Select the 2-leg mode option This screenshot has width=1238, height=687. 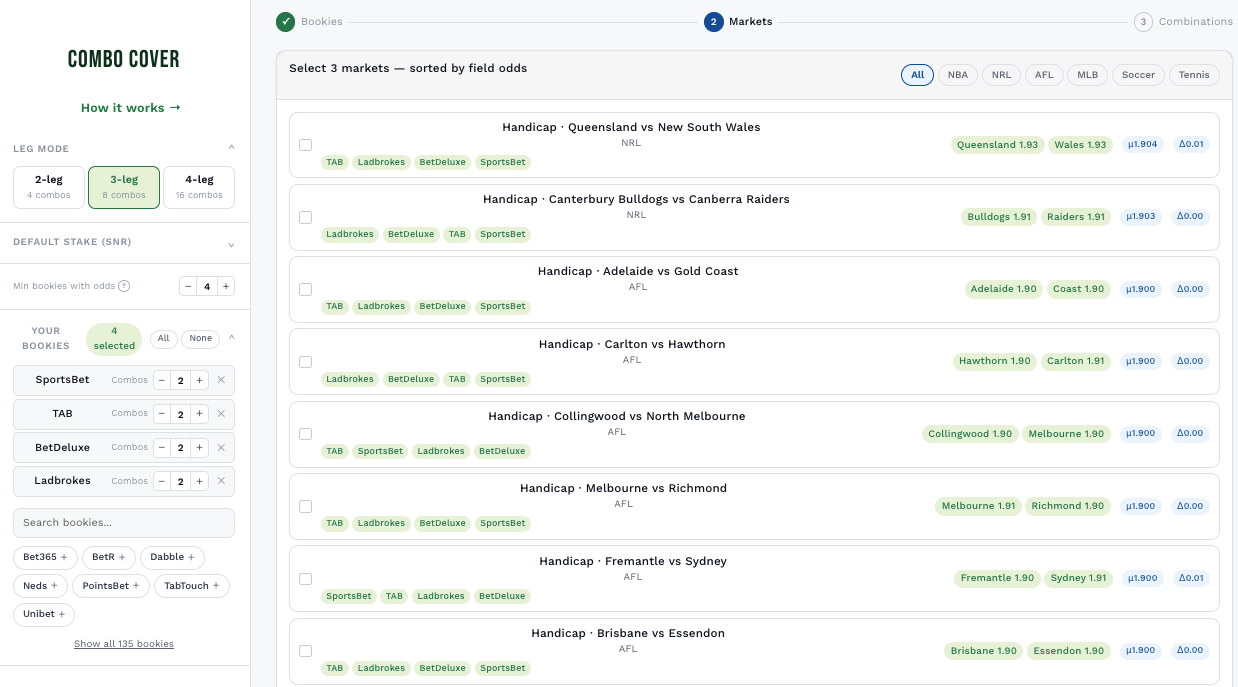tap(49, 187)
